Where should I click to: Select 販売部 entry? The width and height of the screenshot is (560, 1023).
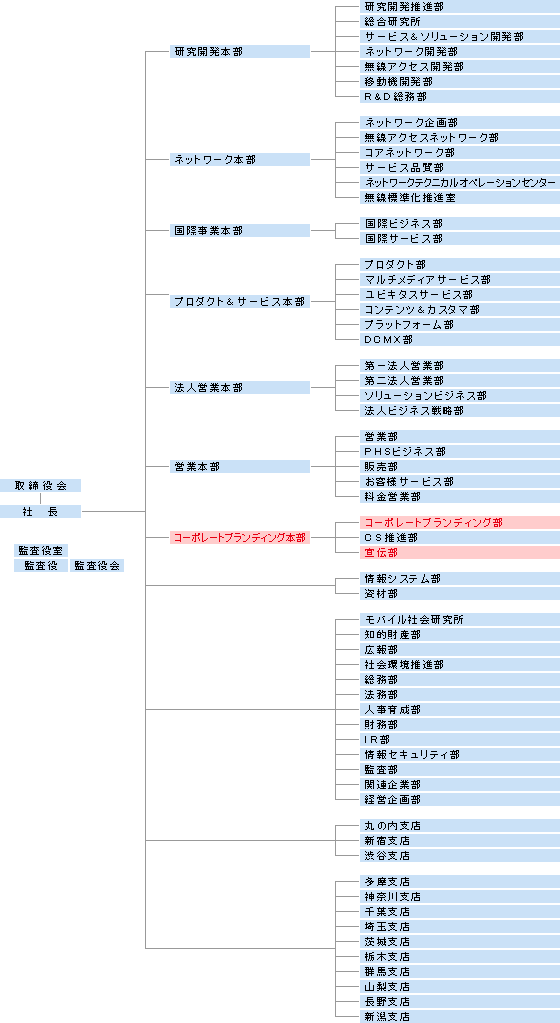point(460,467)
